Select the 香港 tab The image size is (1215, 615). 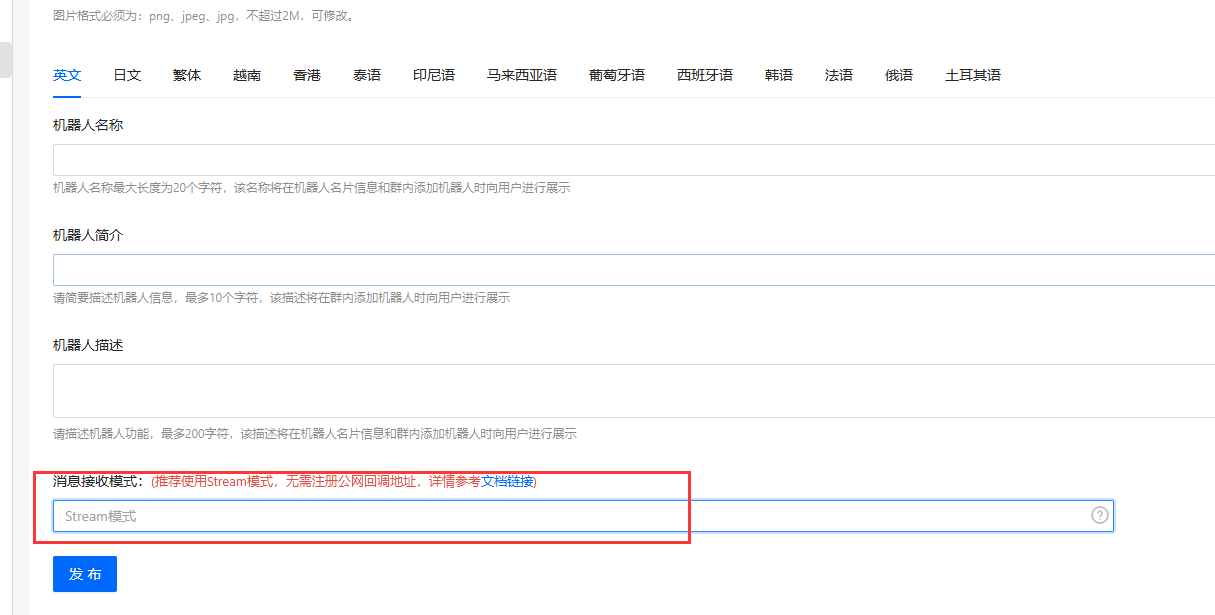(307, 75)
